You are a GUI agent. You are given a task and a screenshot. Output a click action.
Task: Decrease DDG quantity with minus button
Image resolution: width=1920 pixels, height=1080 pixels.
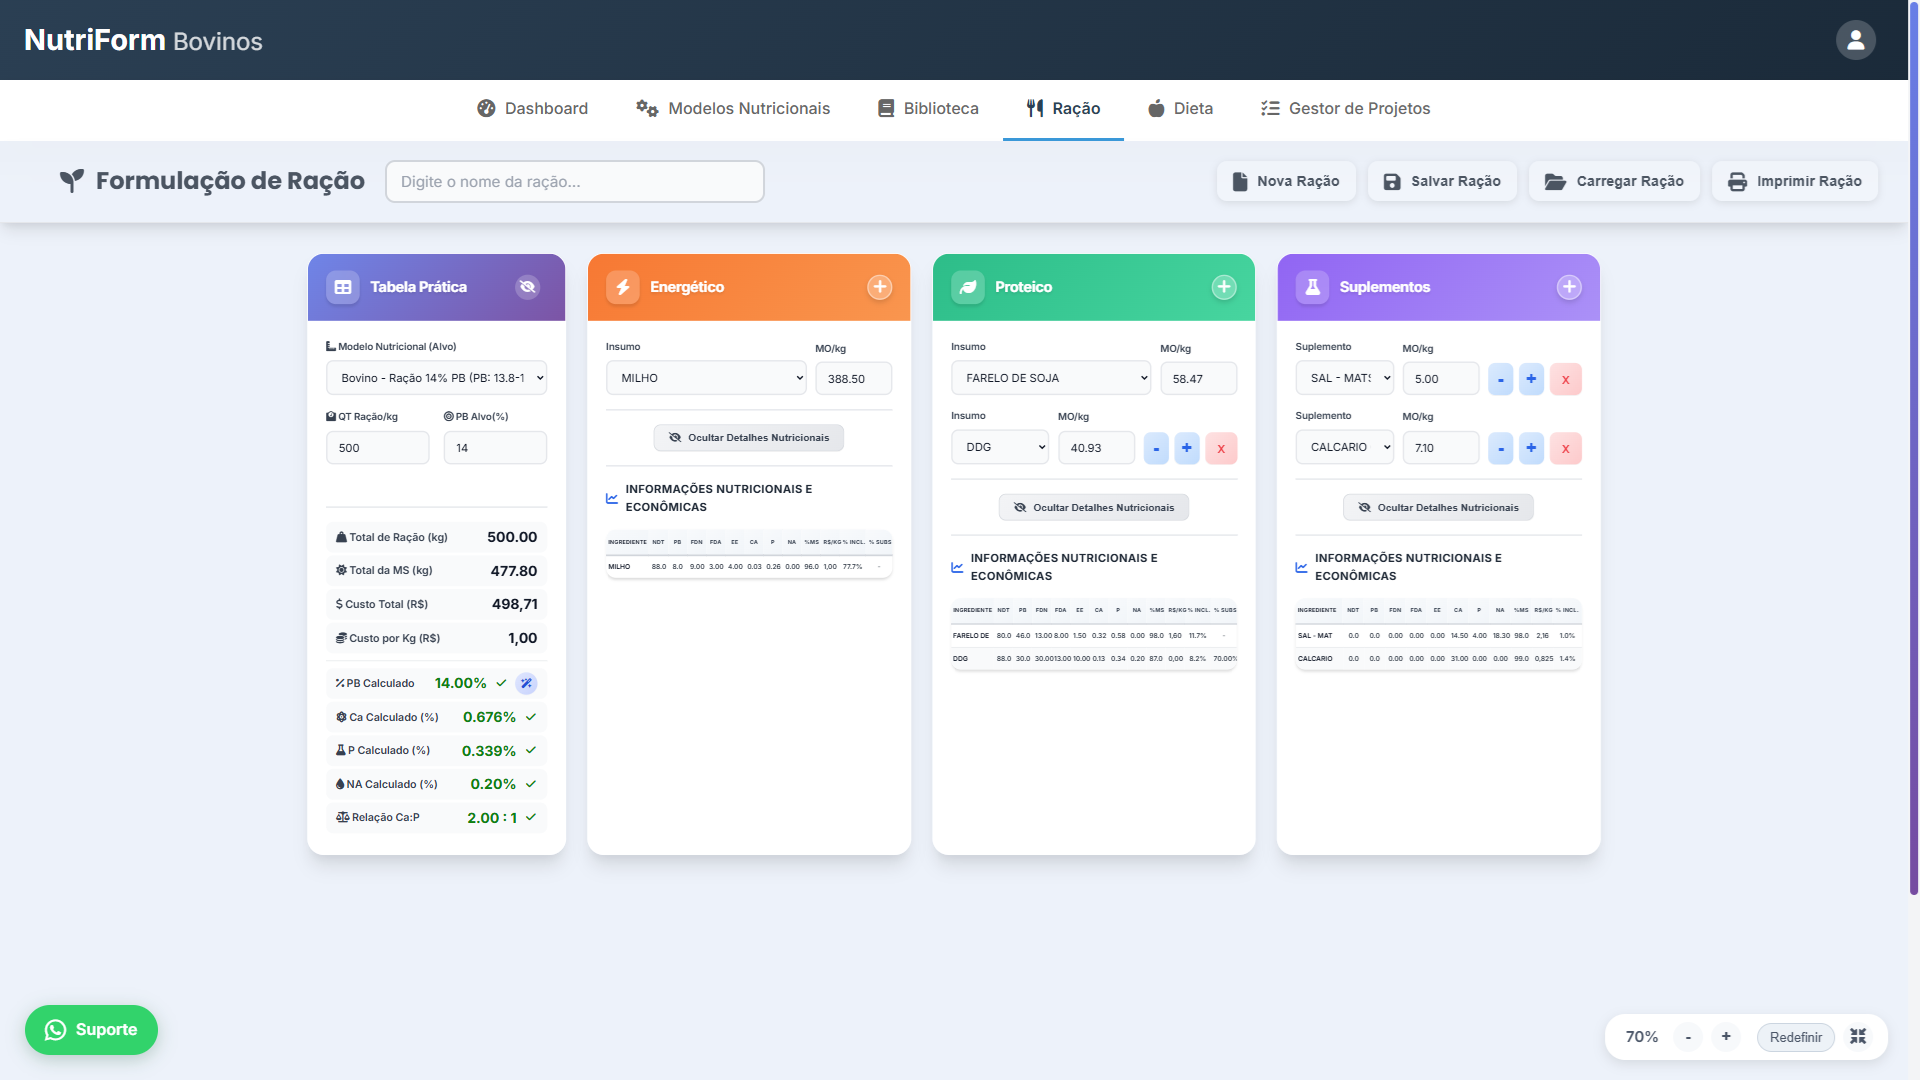1156,448
